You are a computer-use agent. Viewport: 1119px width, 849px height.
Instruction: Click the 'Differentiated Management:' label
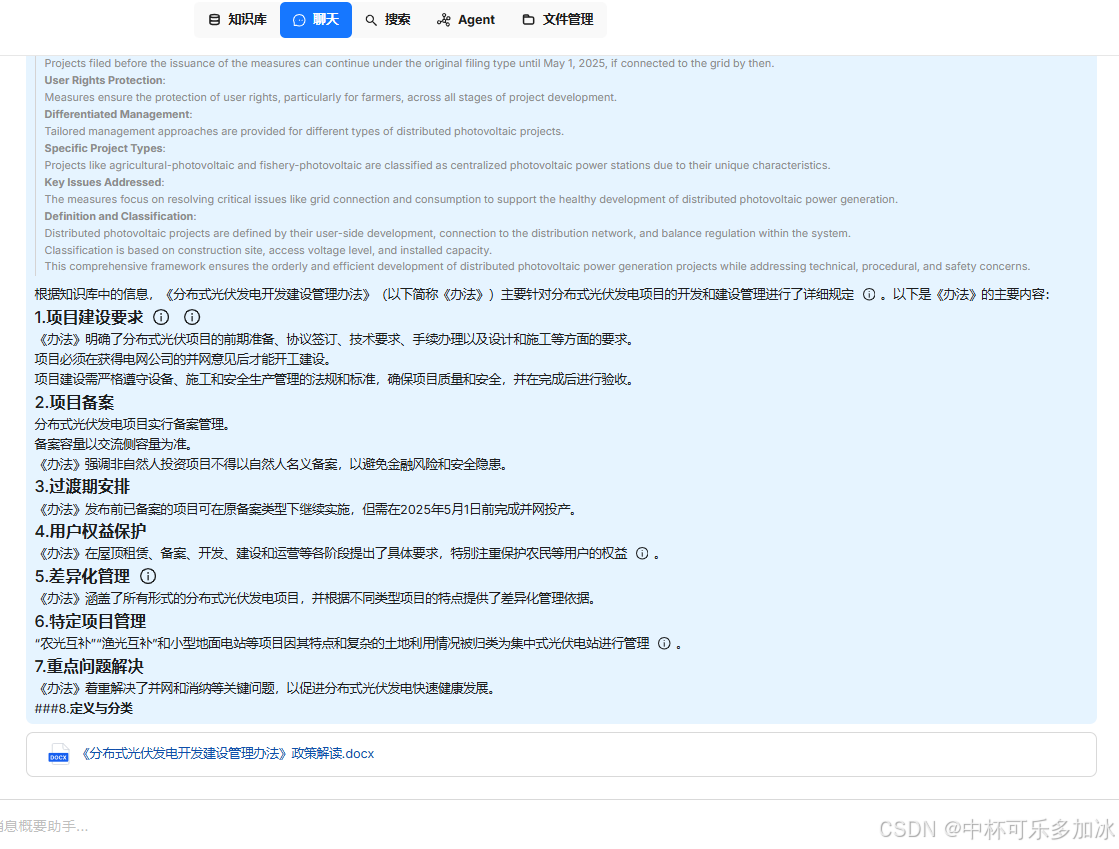click(x=118, y=115)
